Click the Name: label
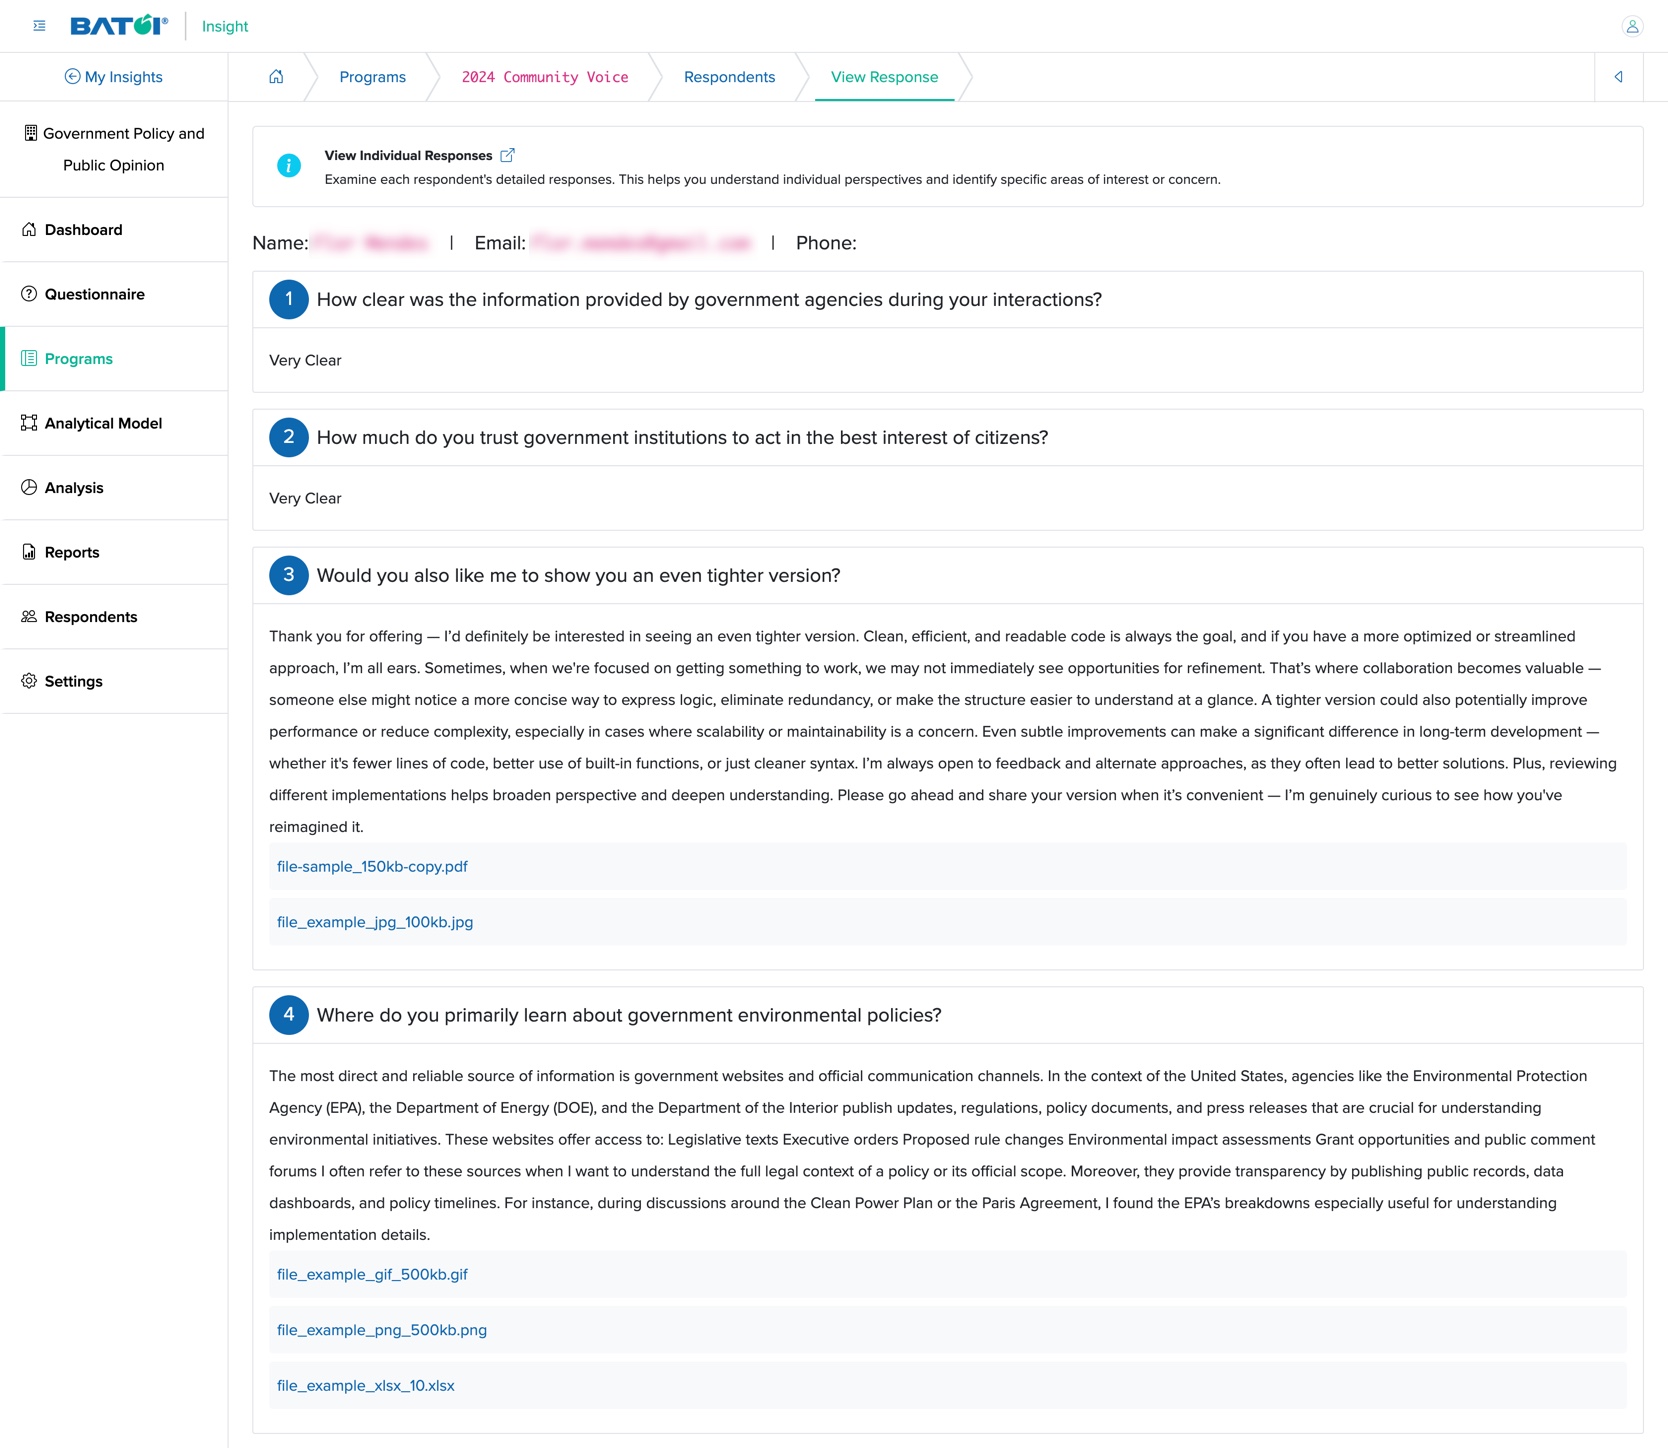 280,243
